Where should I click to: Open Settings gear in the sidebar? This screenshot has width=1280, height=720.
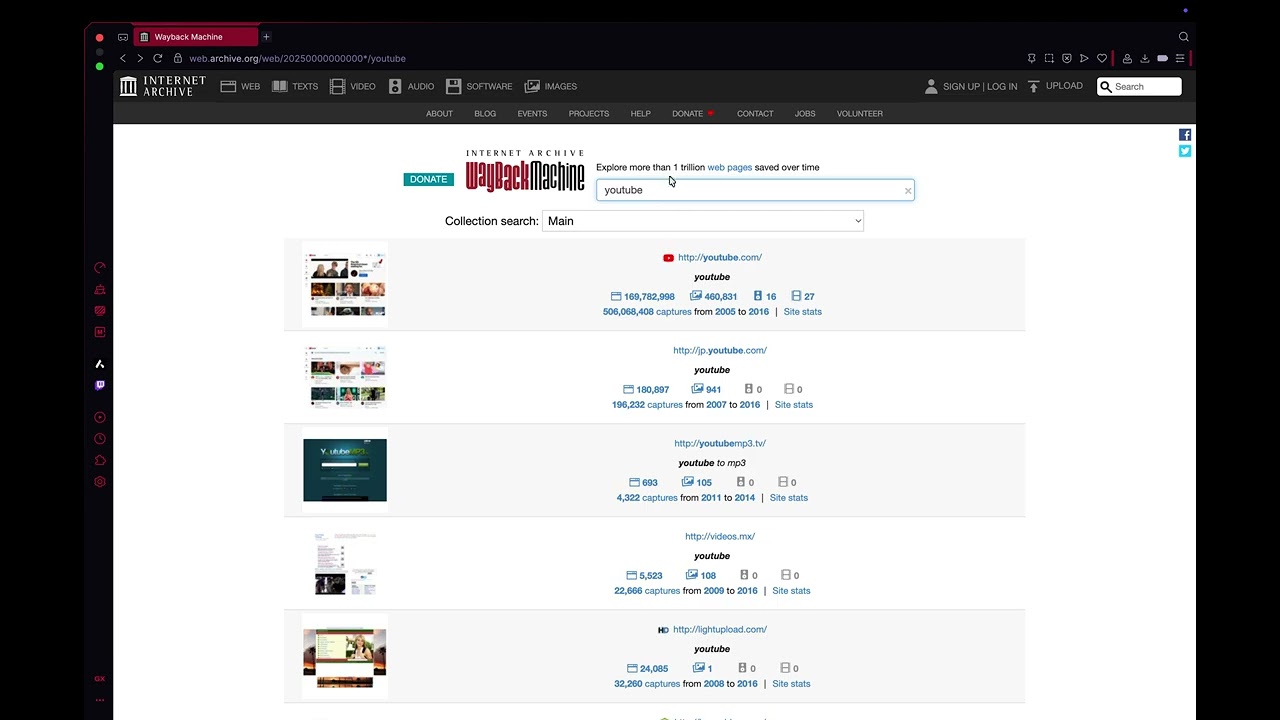point(100,482)
